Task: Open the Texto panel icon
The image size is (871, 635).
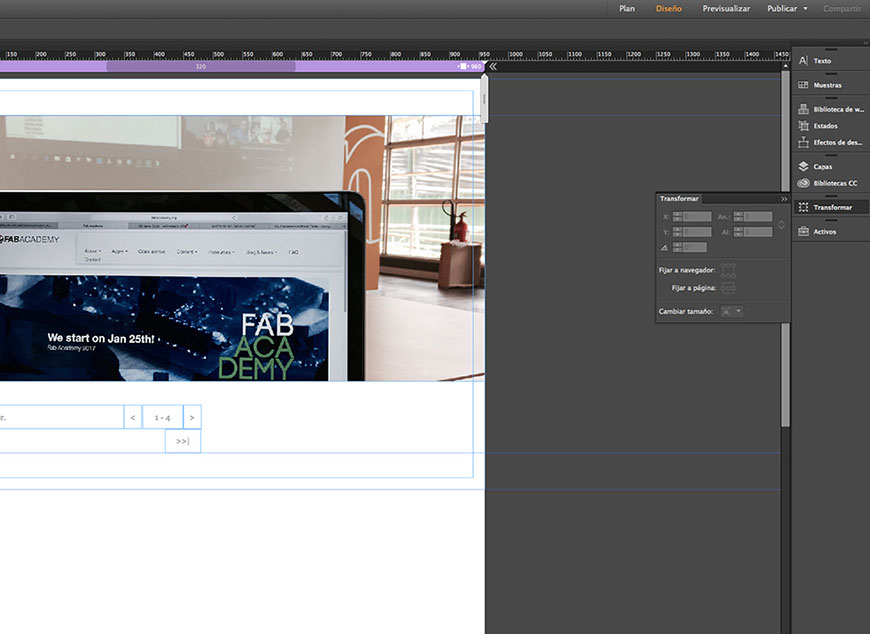Action: pyautogui.click(x=803, y=61)
